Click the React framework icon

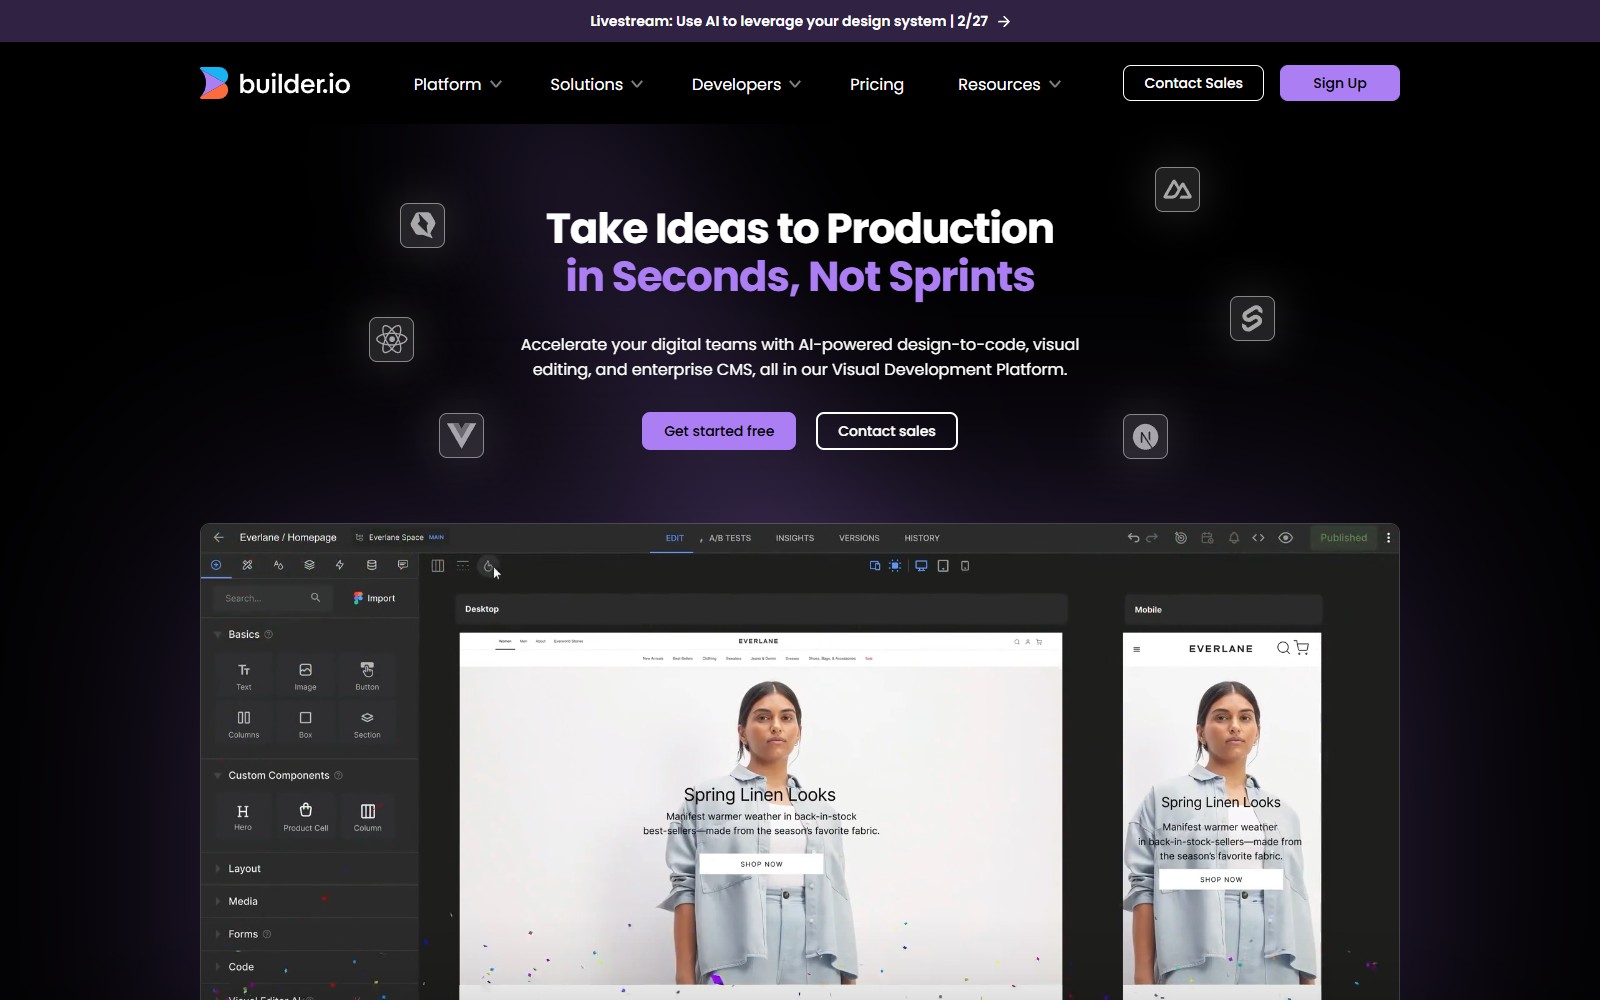click(x=391, y=339)
